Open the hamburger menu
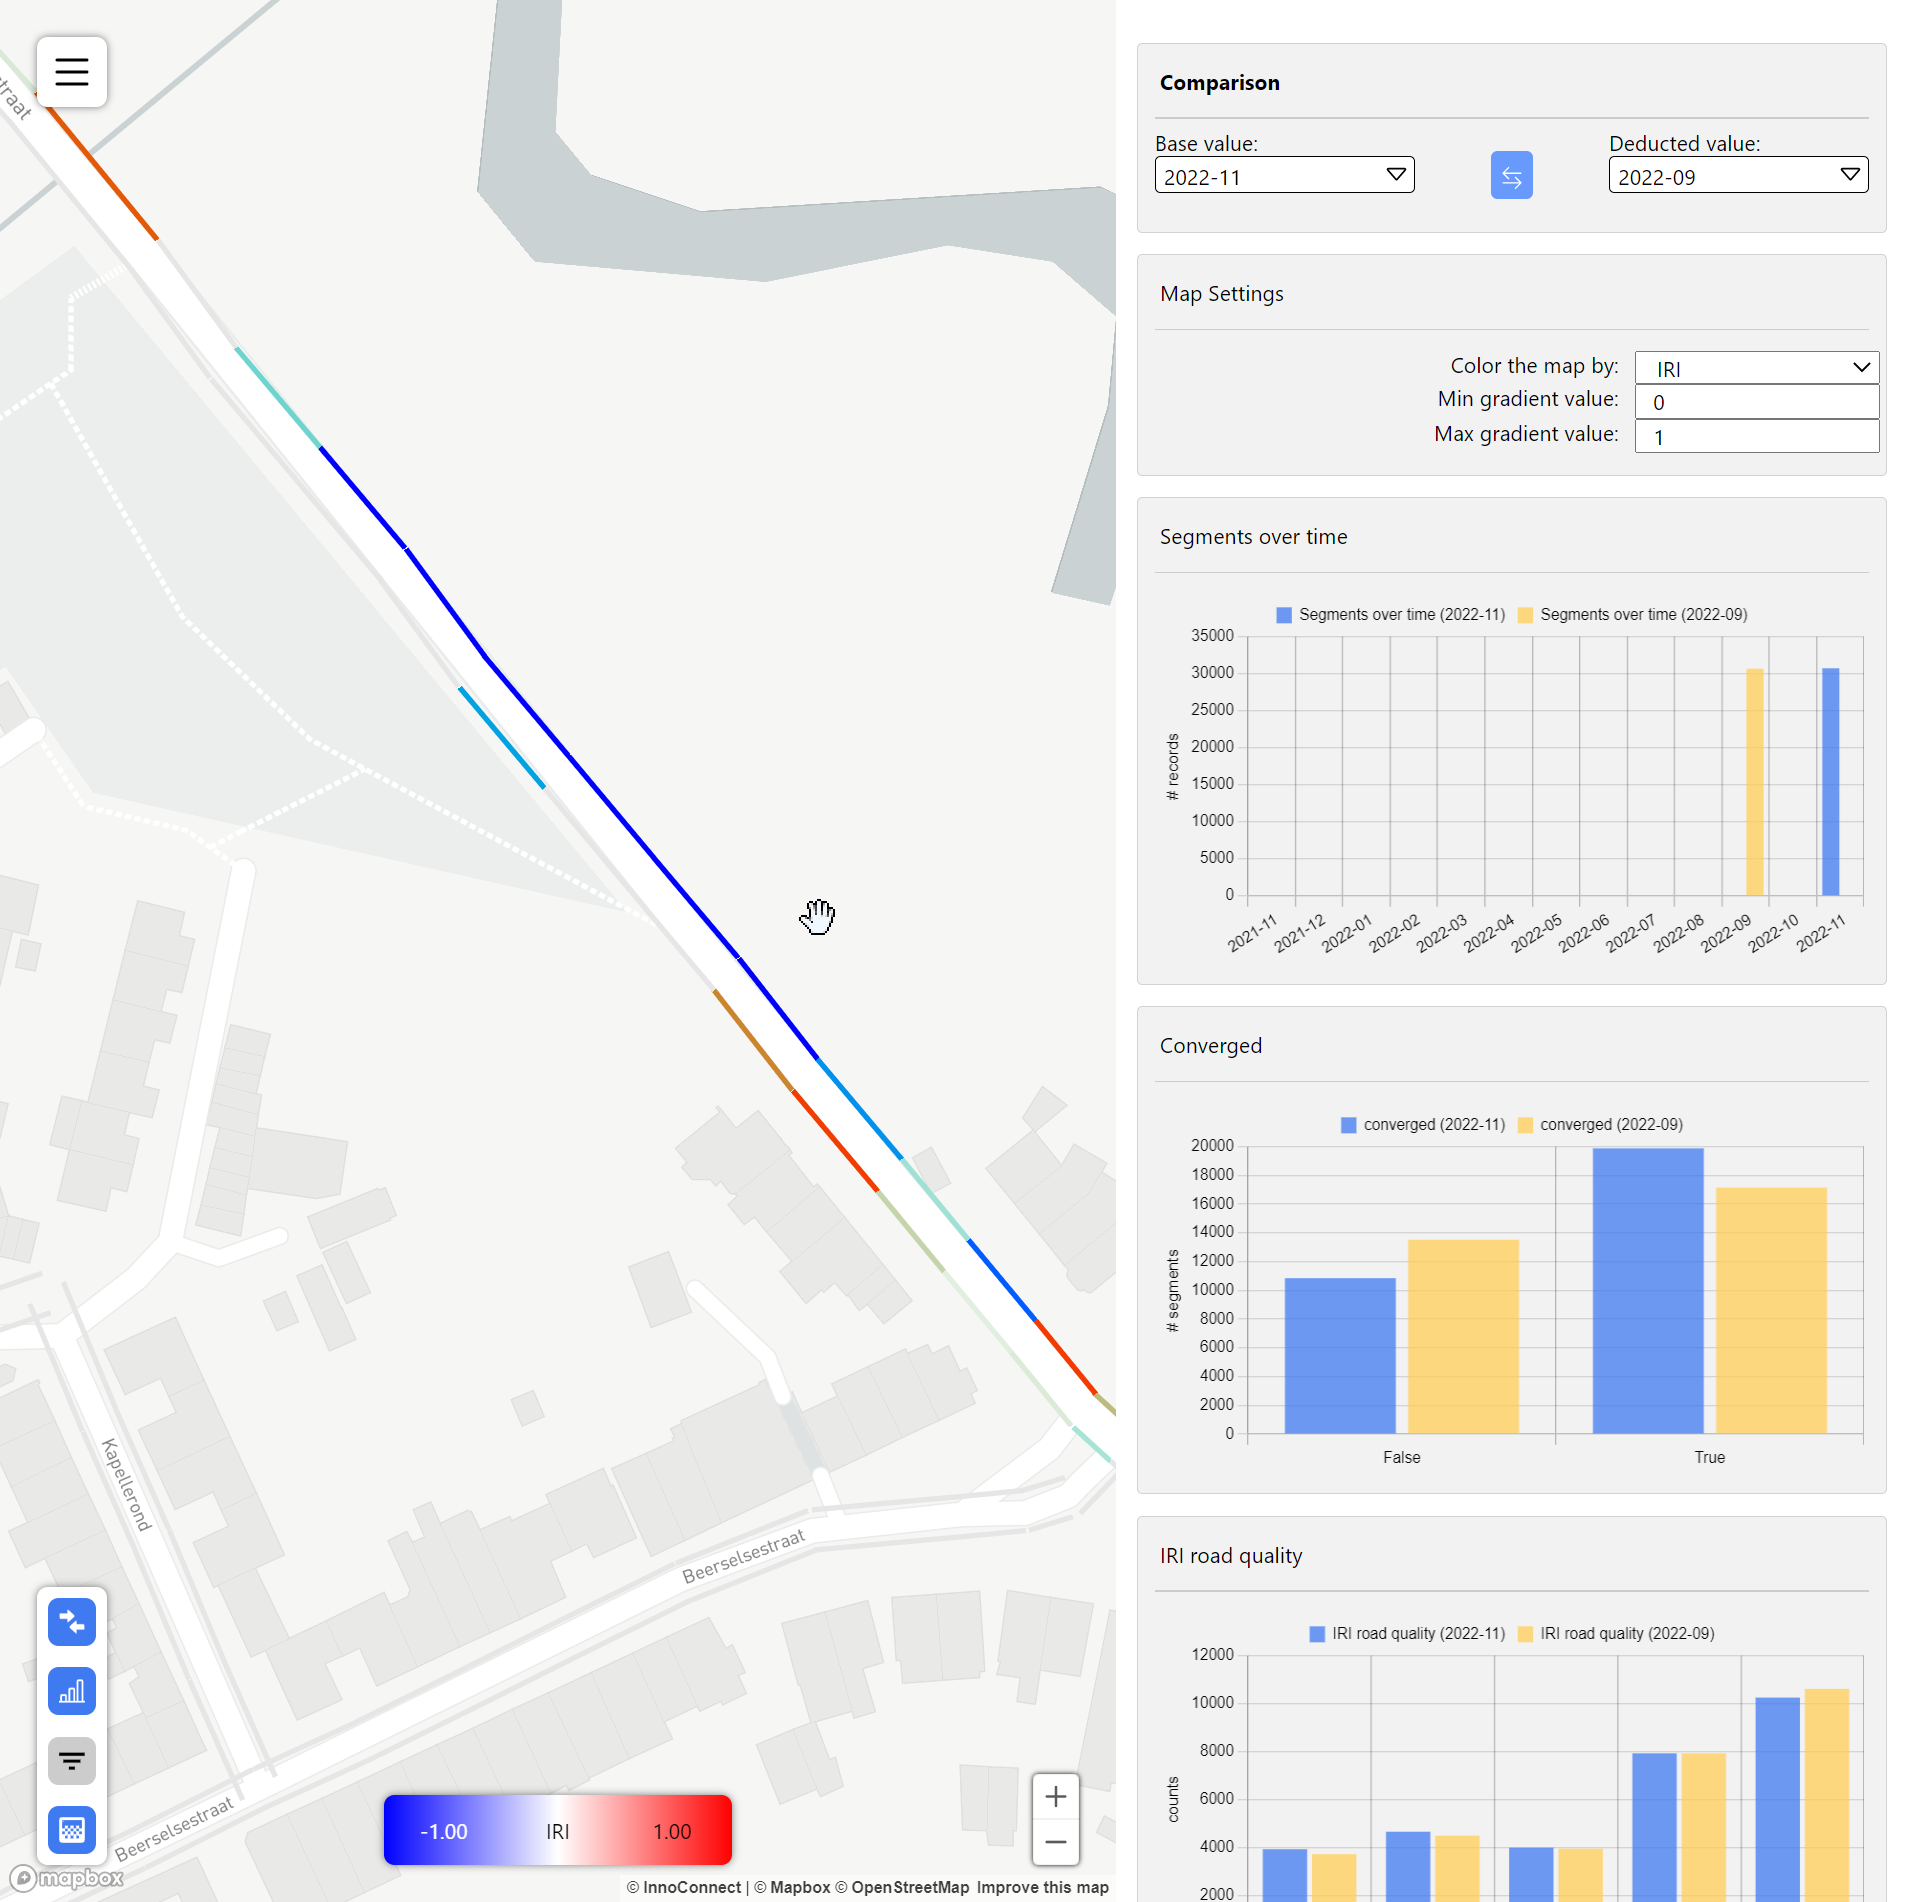The width and height of the screenshot is (1916, 1902). pyautogui.click(x=72, y=72)
